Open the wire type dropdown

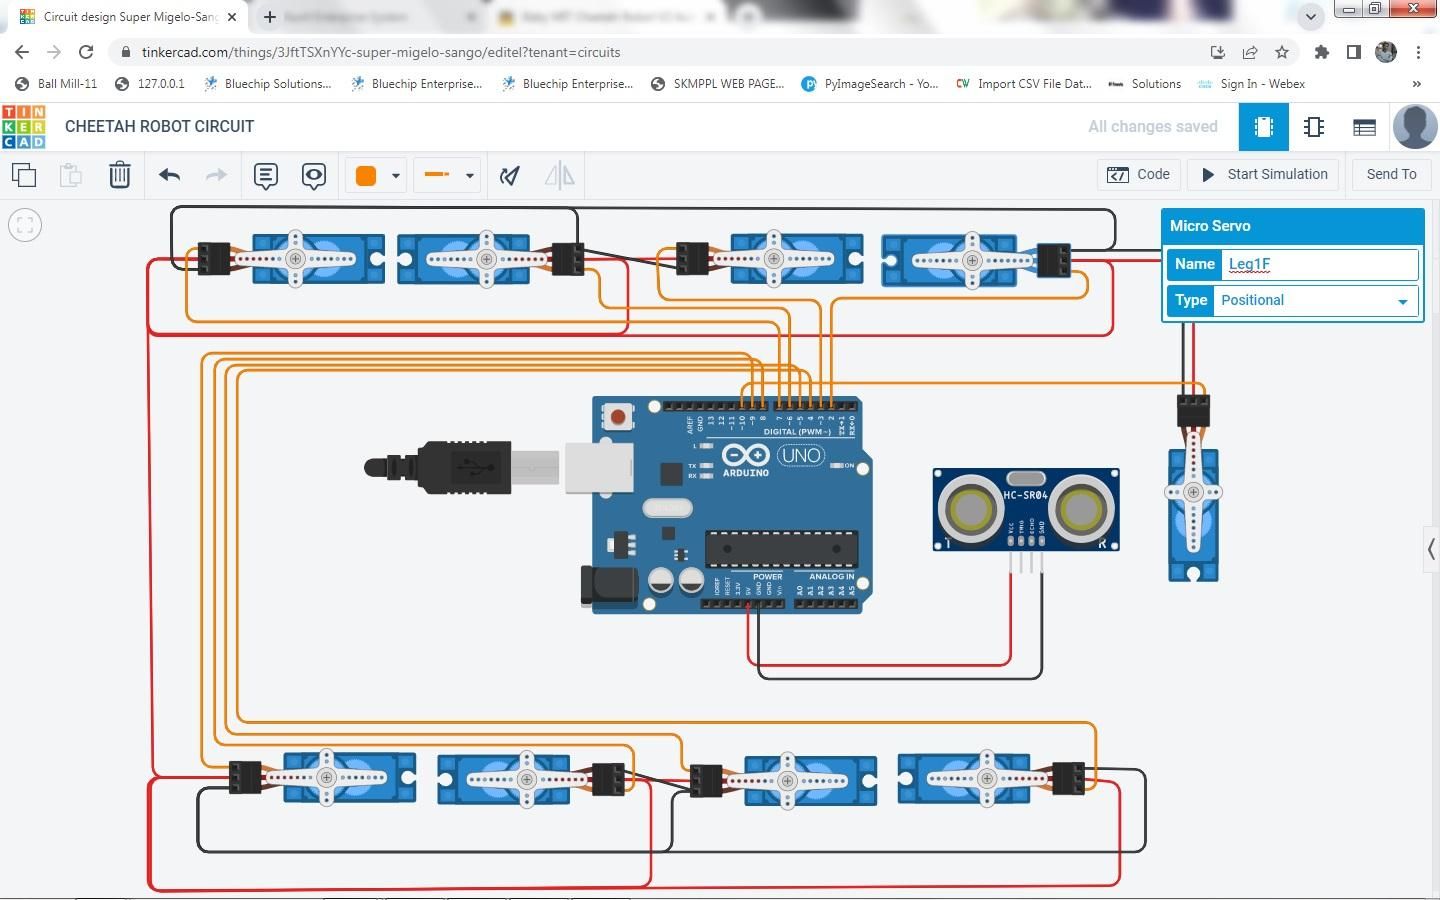point(448,176)
